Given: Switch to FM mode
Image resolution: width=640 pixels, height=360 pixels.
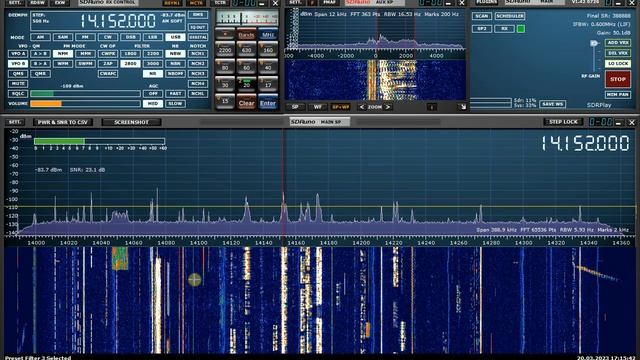Looking at the screenshot, I should tap(85, 37).
